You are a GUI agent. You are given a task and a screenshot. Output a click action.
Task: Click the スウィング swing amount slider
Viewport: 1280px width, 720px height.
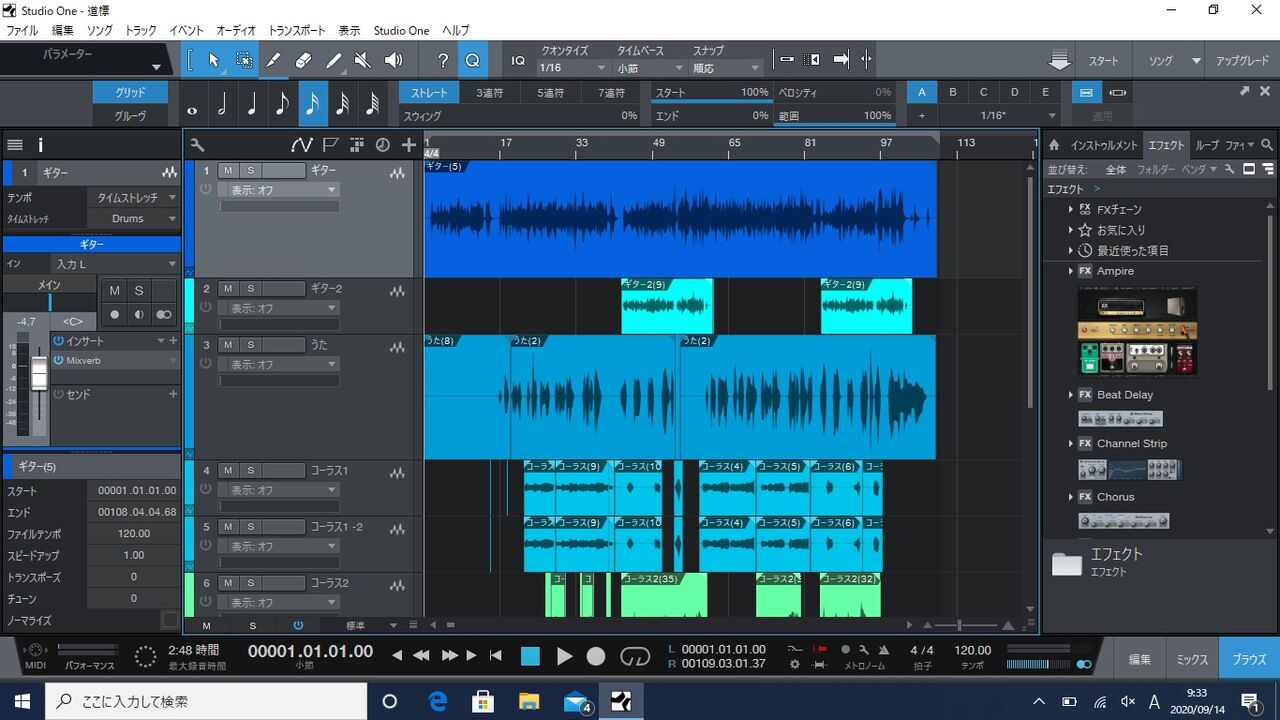520,116
